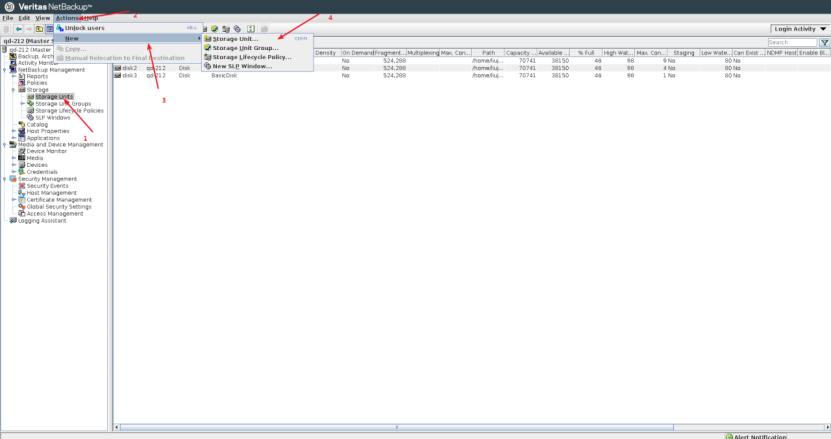Click the storage unit group toolbar icon

pos(215,29)
